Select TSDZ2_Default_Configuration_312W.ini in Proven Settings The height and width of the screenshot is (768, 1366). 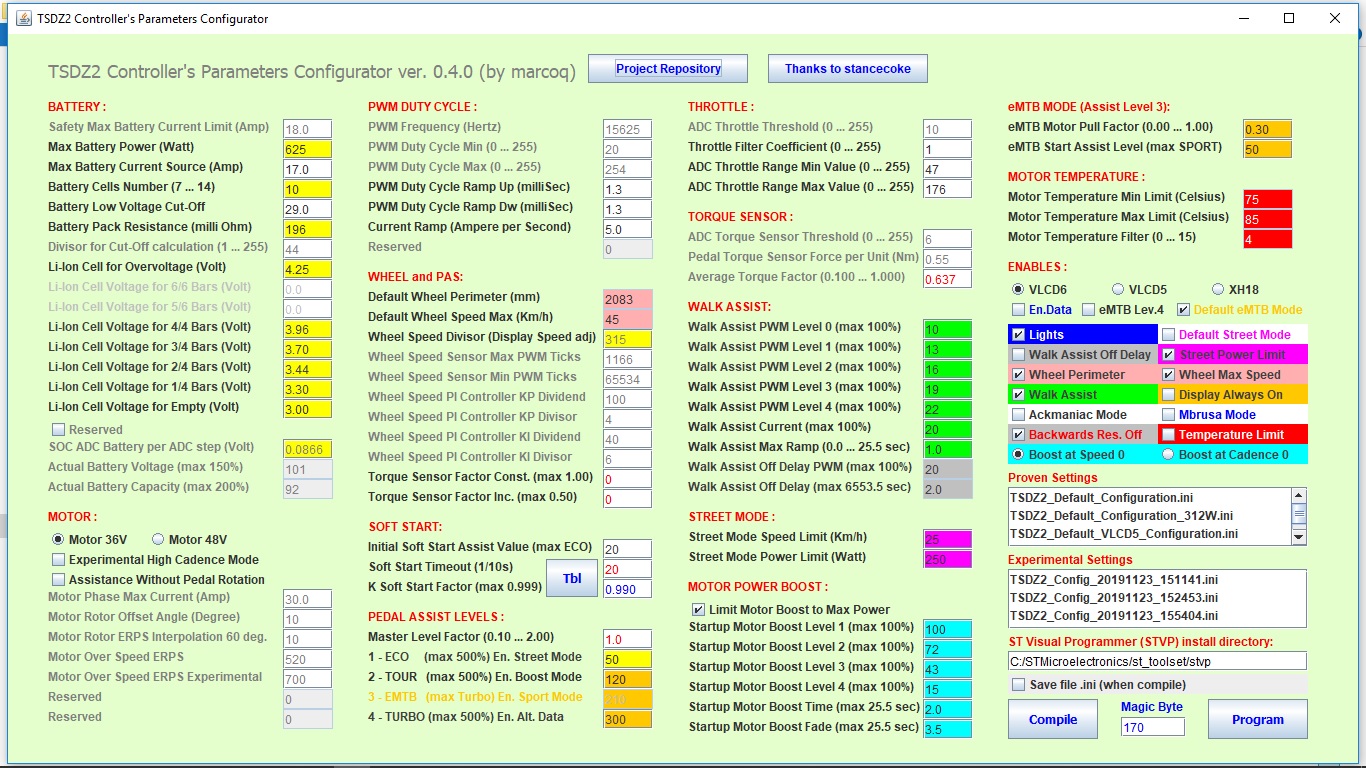(1148, 516)
